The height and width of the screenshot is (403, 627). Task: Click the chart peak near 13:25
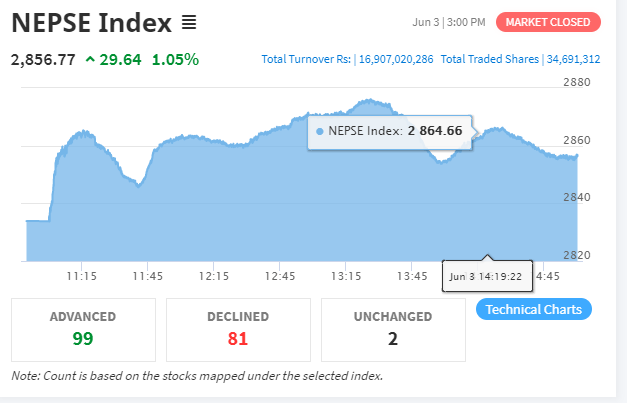(x=369, y=100)
